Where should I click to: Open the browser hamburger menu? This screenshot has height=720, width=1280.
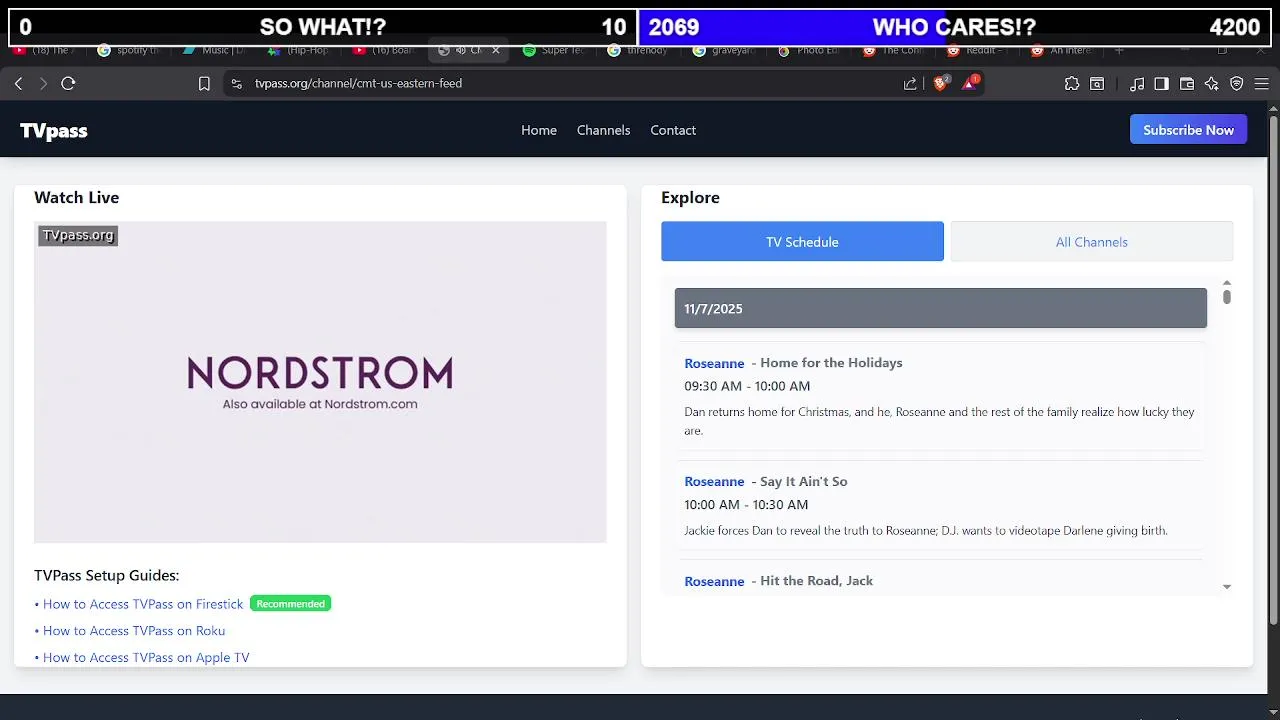(x=1262, y=84)
